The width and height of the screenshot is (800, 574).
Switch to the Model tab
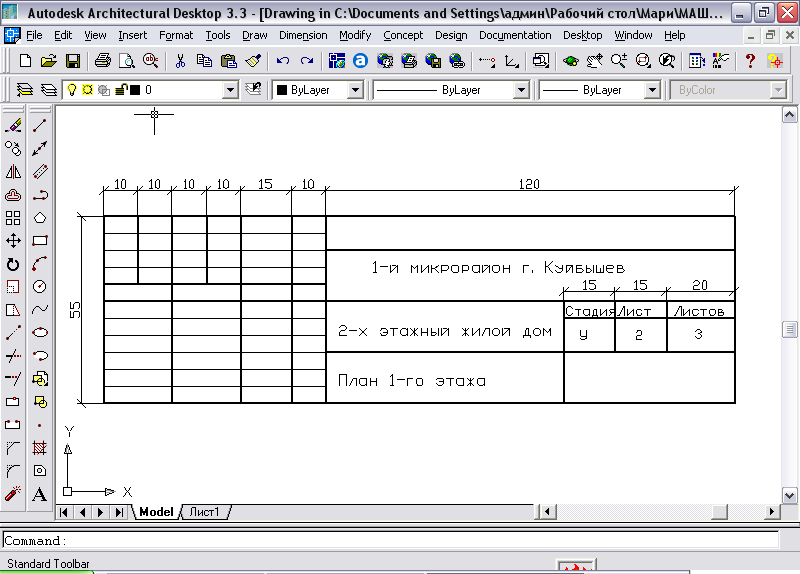(x=156, y=512)
